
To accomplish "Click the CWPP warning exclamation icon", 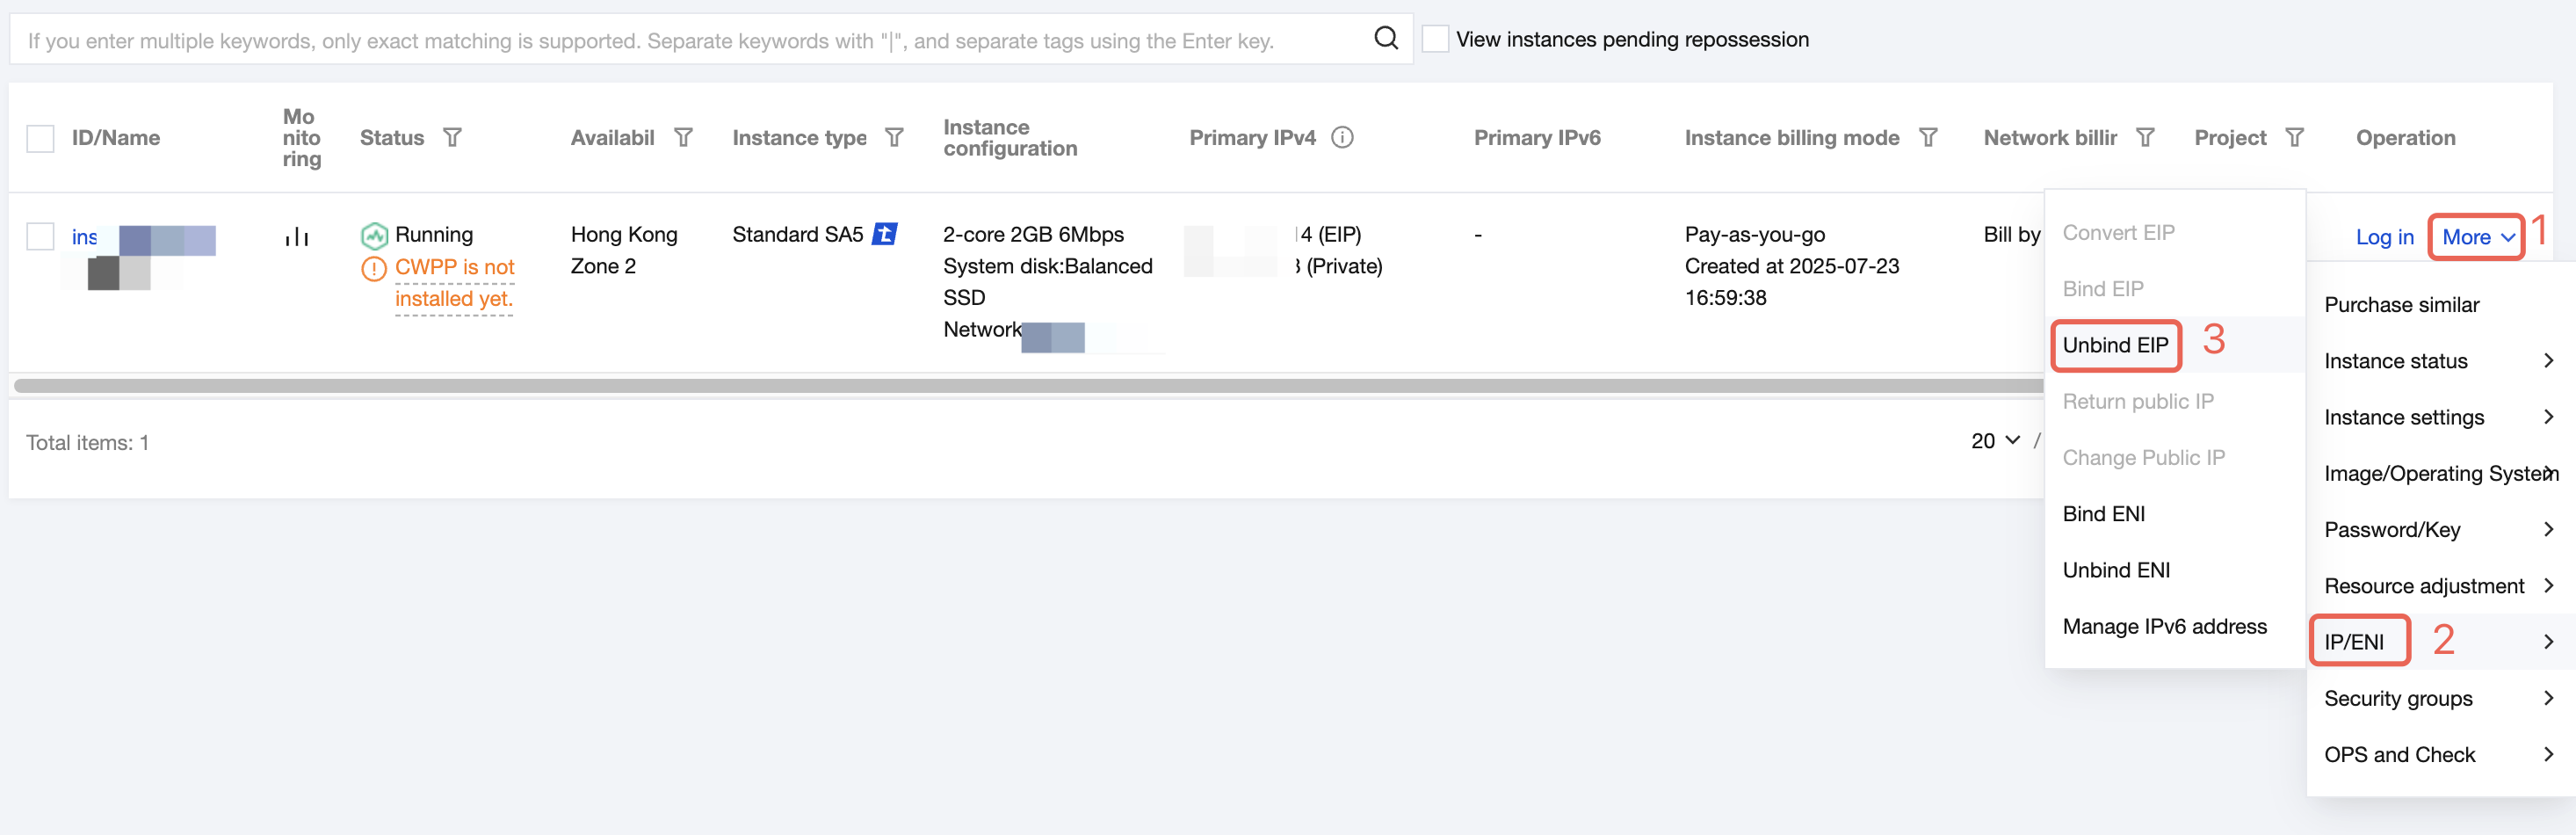I will coord(373,268).
